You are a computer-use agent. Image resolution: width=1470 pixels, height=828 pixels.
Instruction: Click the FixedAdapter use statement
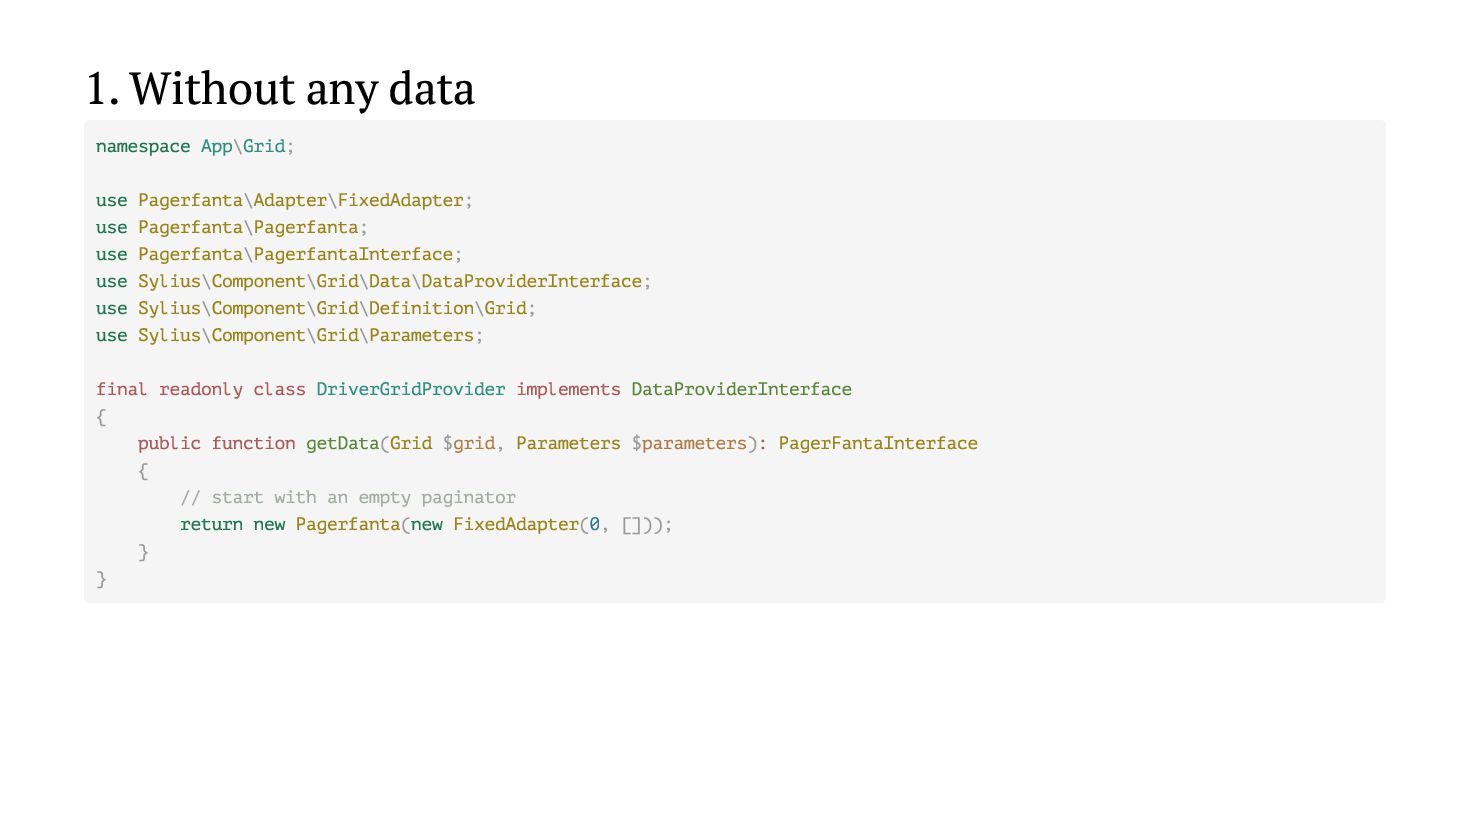pos(284,200)
